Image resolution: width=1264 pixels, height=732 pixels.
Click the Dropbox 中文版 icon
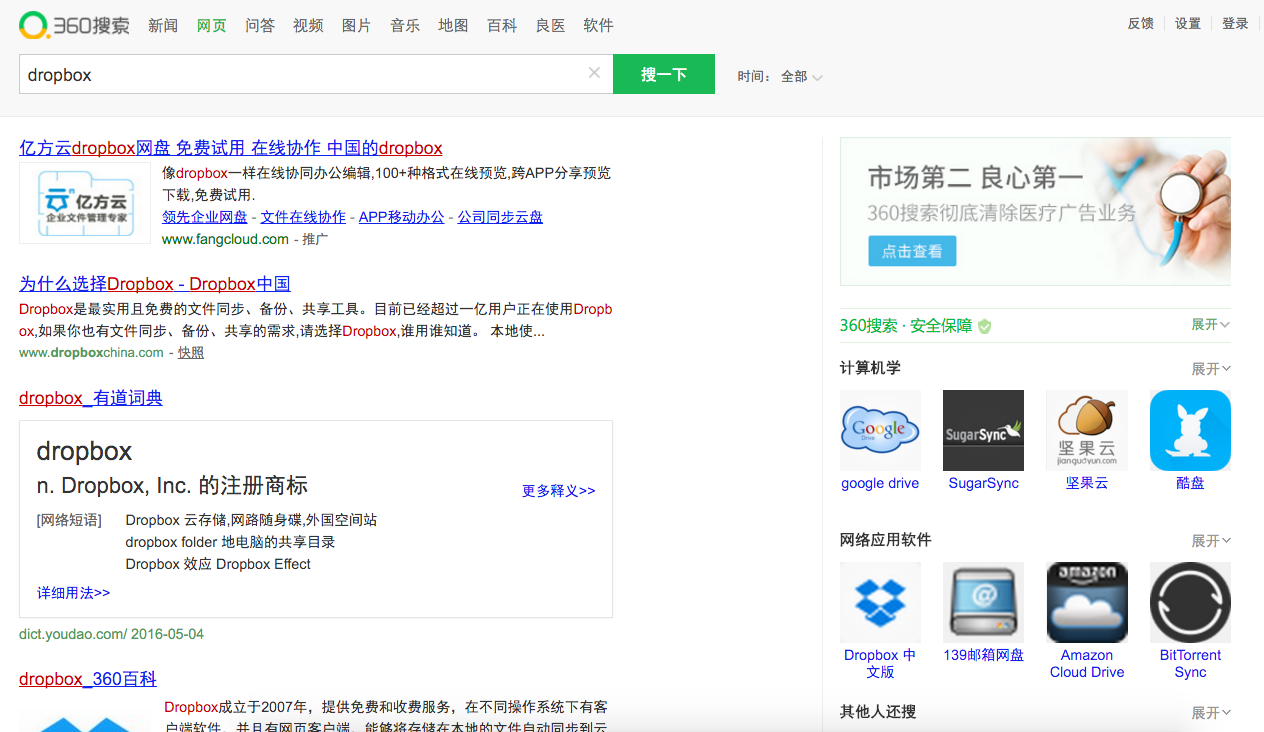coord(880,602)
